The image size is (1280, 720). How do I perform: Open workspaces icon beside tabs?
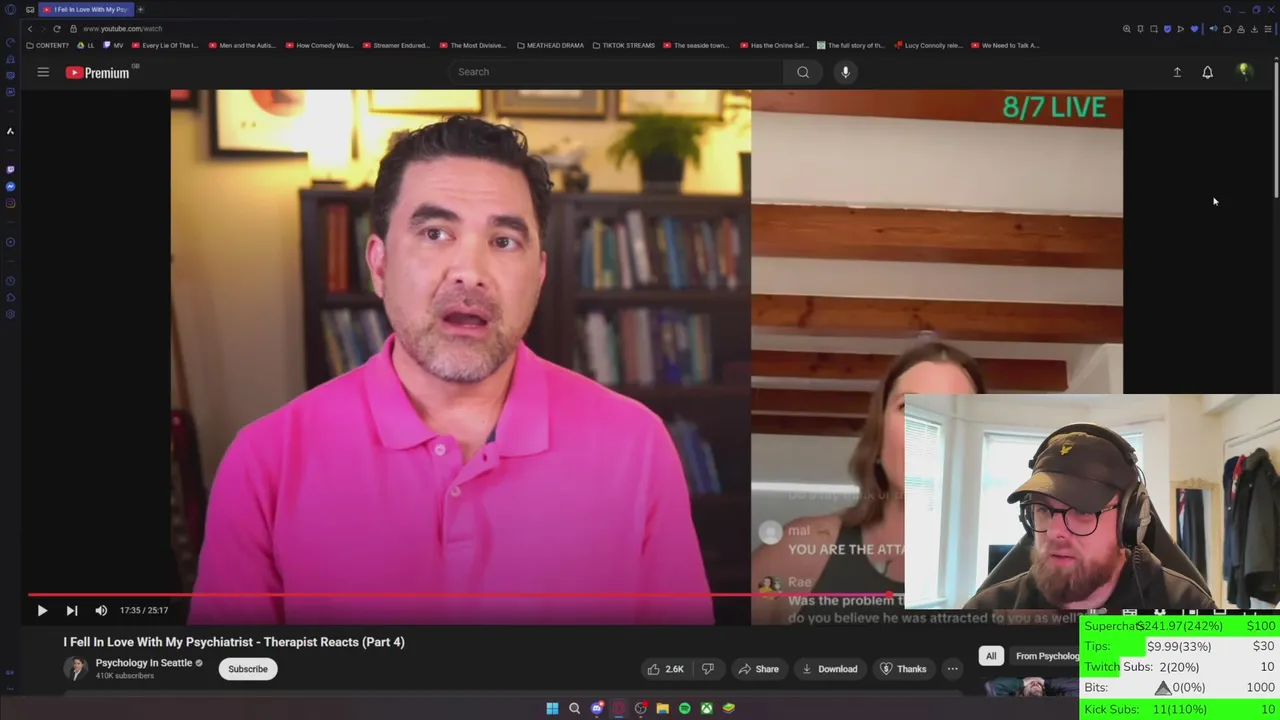(x=31, y=9)
